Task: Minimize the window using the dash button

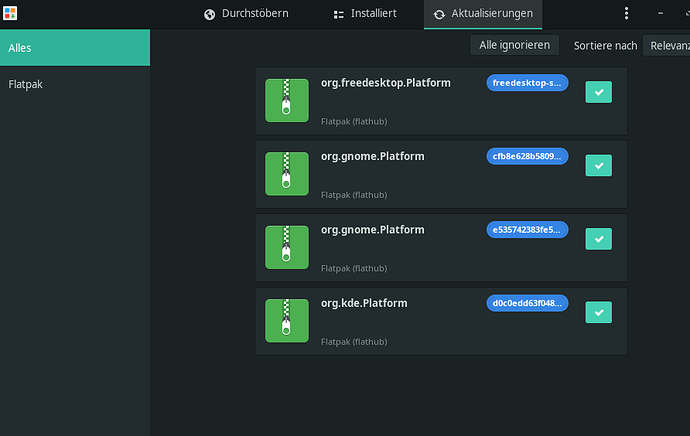Action: tap(661, 14)
